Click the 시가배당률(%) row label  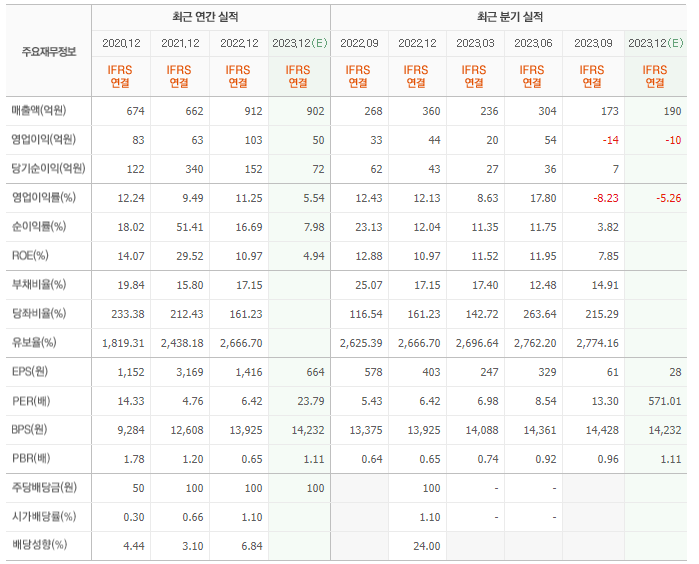pos(44,516)
